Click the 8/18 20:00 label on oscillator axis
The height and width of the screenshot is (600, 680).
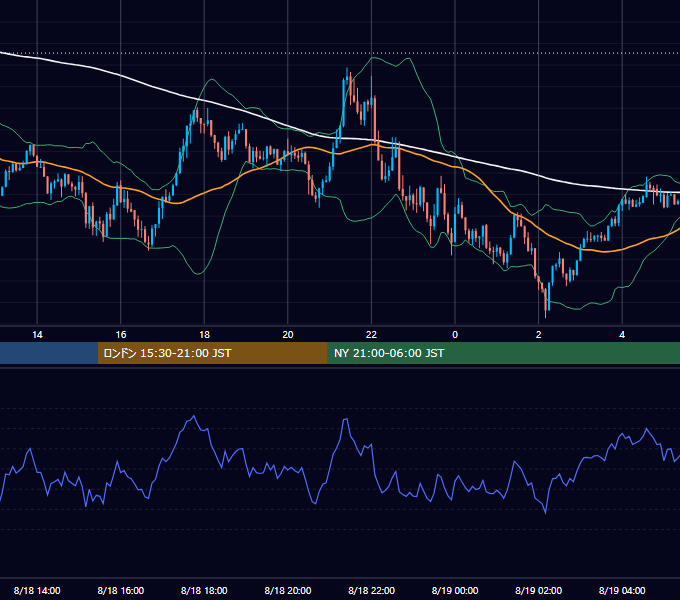pyautogui.click(x=288, y=590)
